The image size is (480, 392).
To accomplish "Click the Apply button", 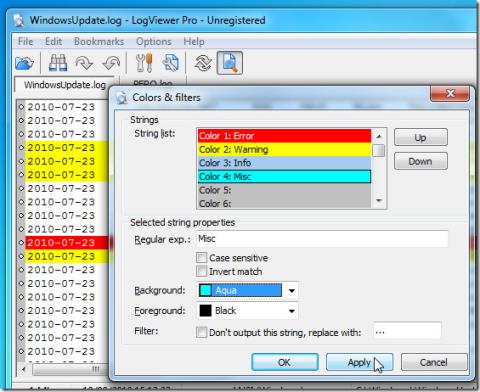I will [359, 362].
